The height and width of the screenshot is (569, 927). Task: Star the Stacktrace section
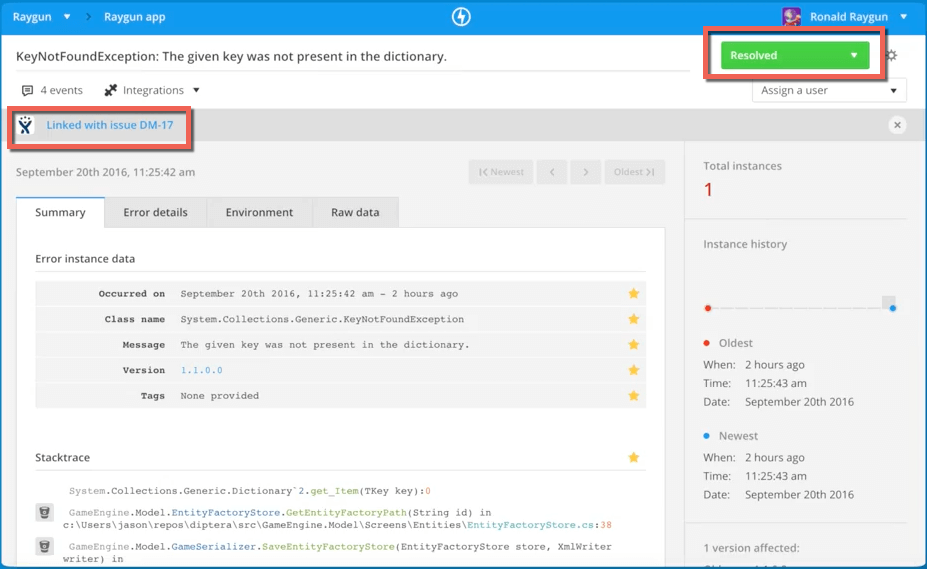click(x=634, y=457)
